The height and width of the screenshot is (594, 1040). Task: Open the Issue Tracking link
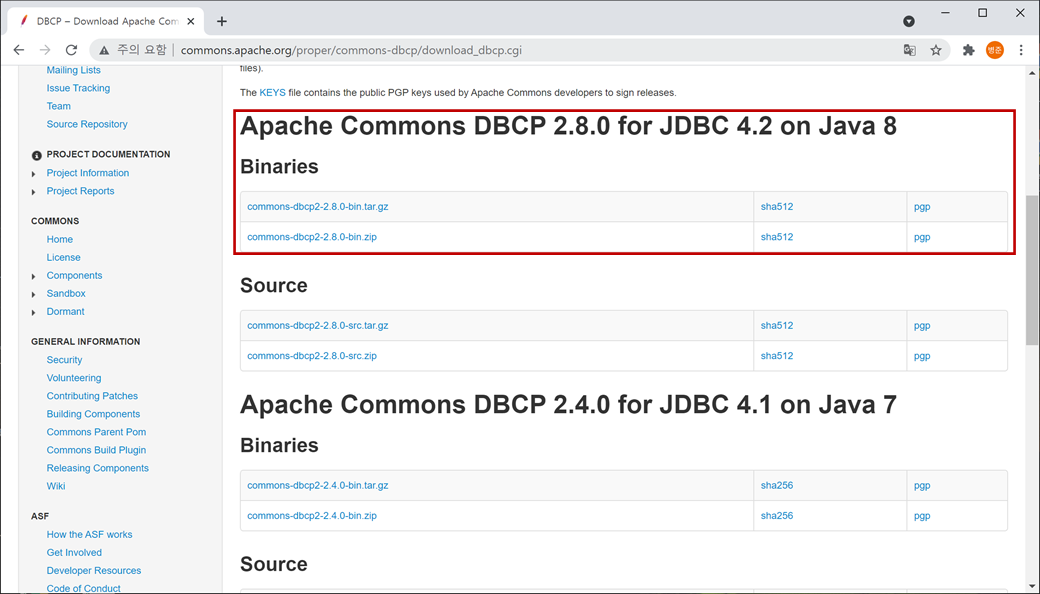(x=78, y=88)
